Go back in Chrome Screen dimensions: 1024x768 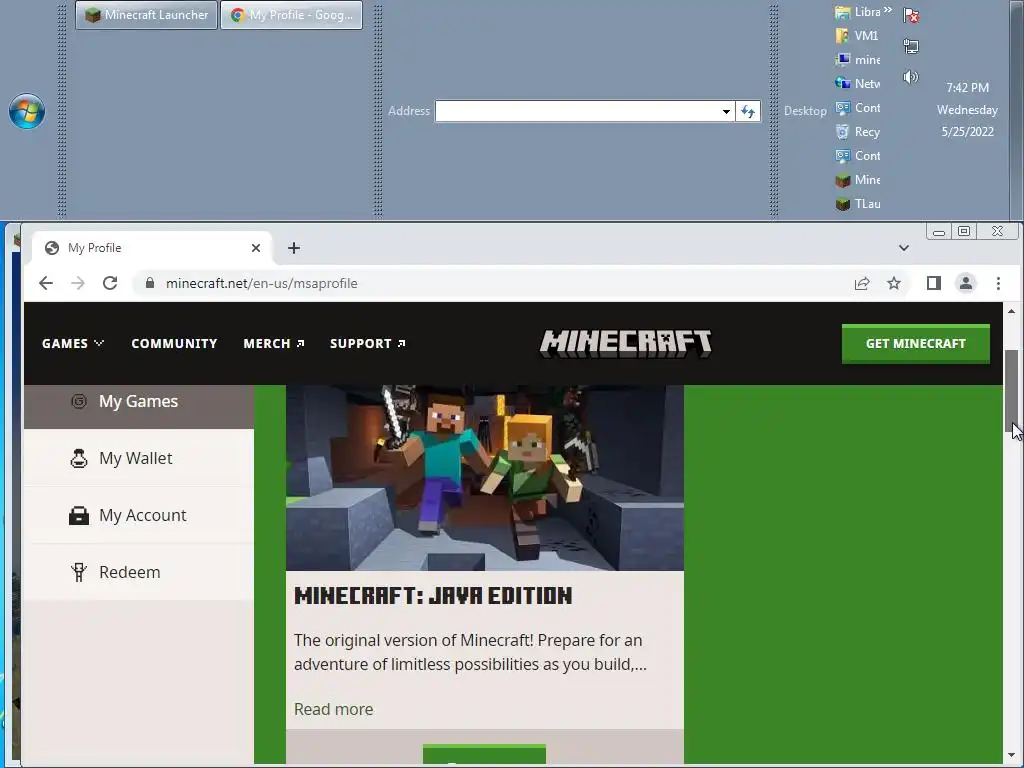(x=46, y=283)
